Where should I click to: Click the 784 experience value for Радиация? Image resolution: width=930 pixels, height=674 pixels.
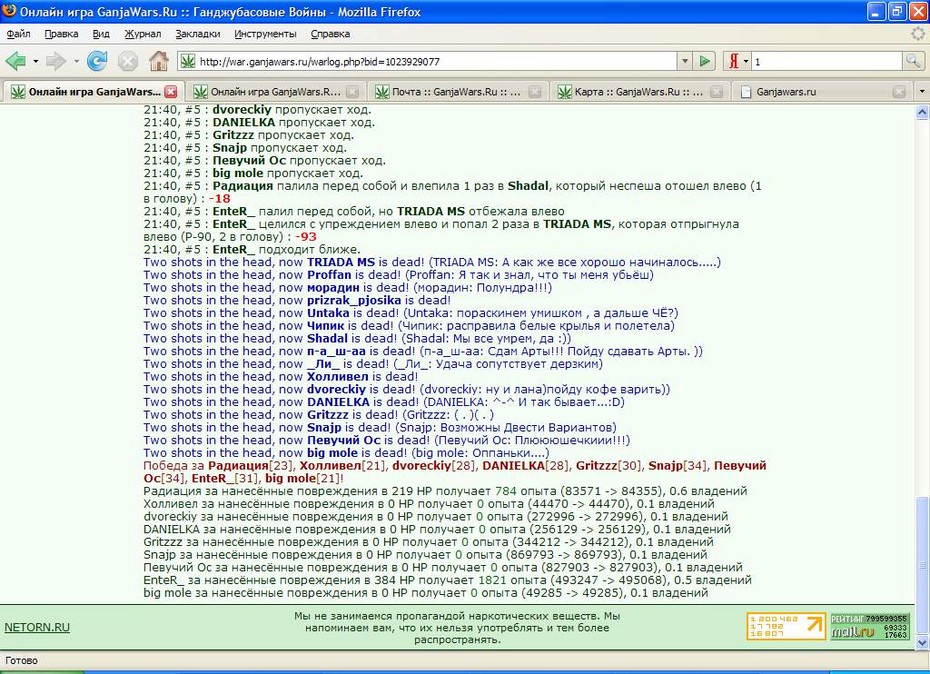coord(505,491)
